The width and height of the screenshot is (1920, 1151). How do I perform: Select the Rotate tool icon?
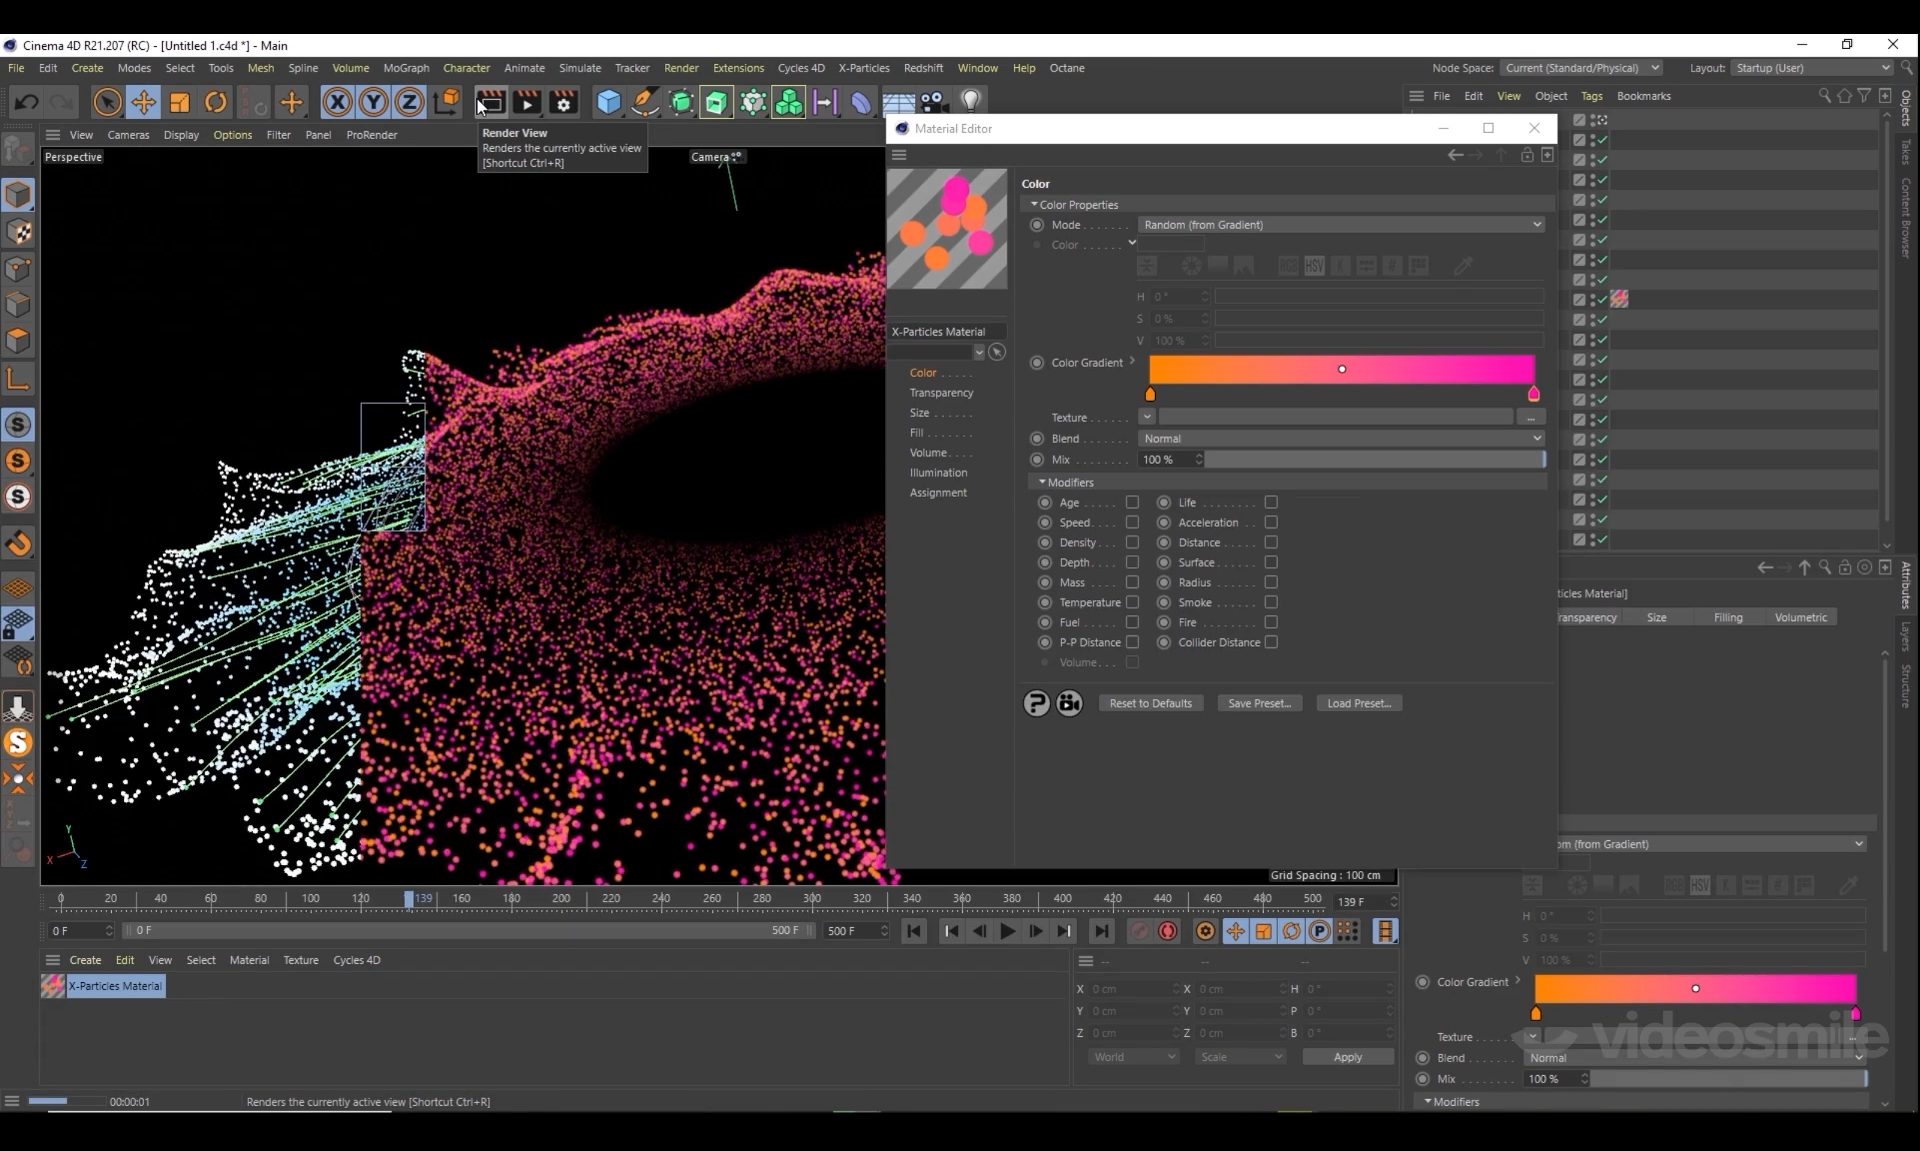(x=216, y=102)
